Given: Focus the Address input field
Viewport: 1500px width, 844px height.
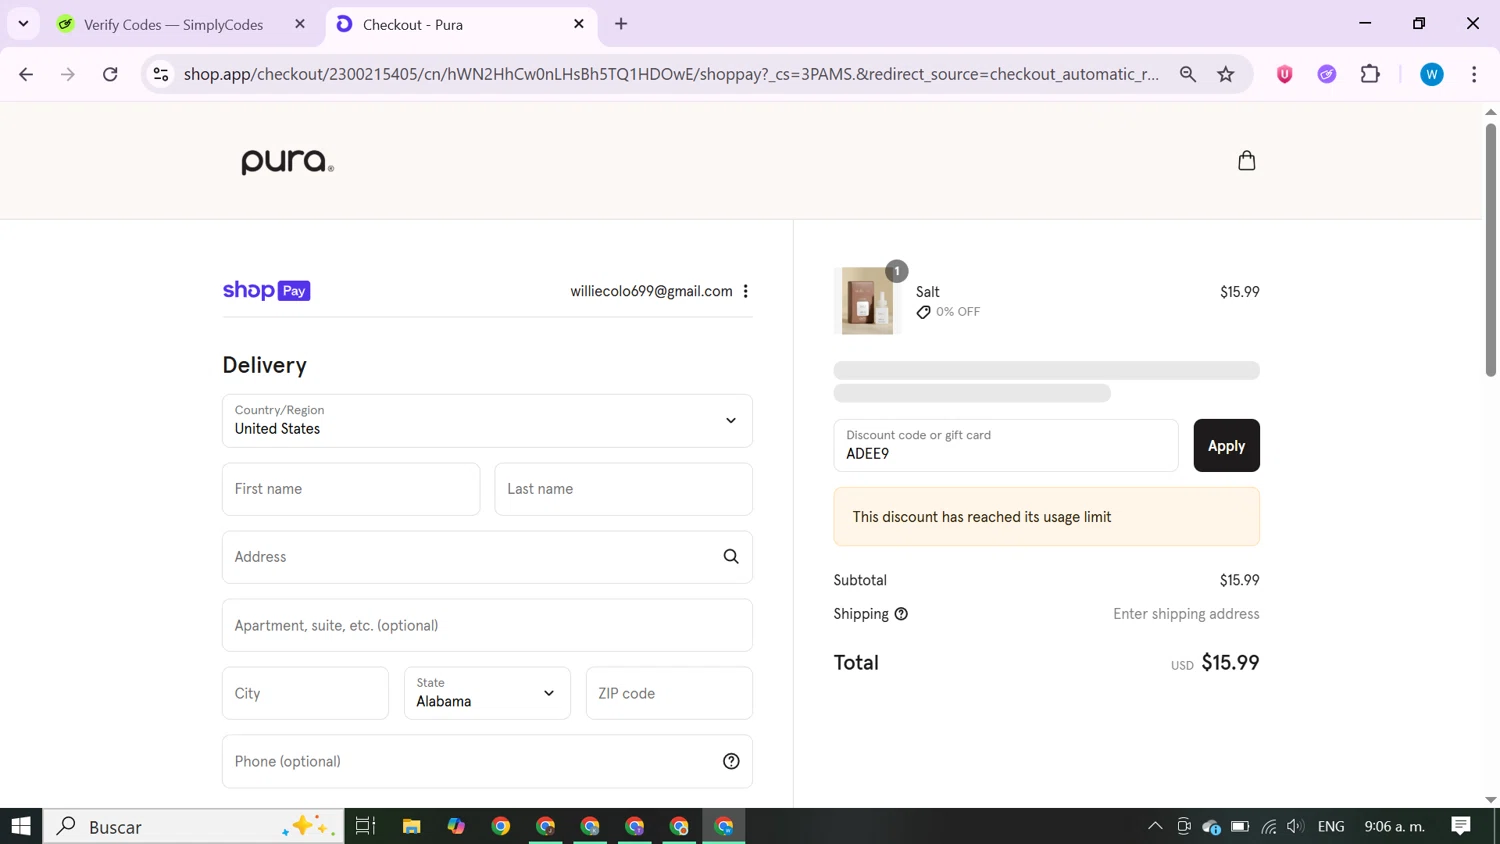Looking at the screenshot, I should 487,557.
